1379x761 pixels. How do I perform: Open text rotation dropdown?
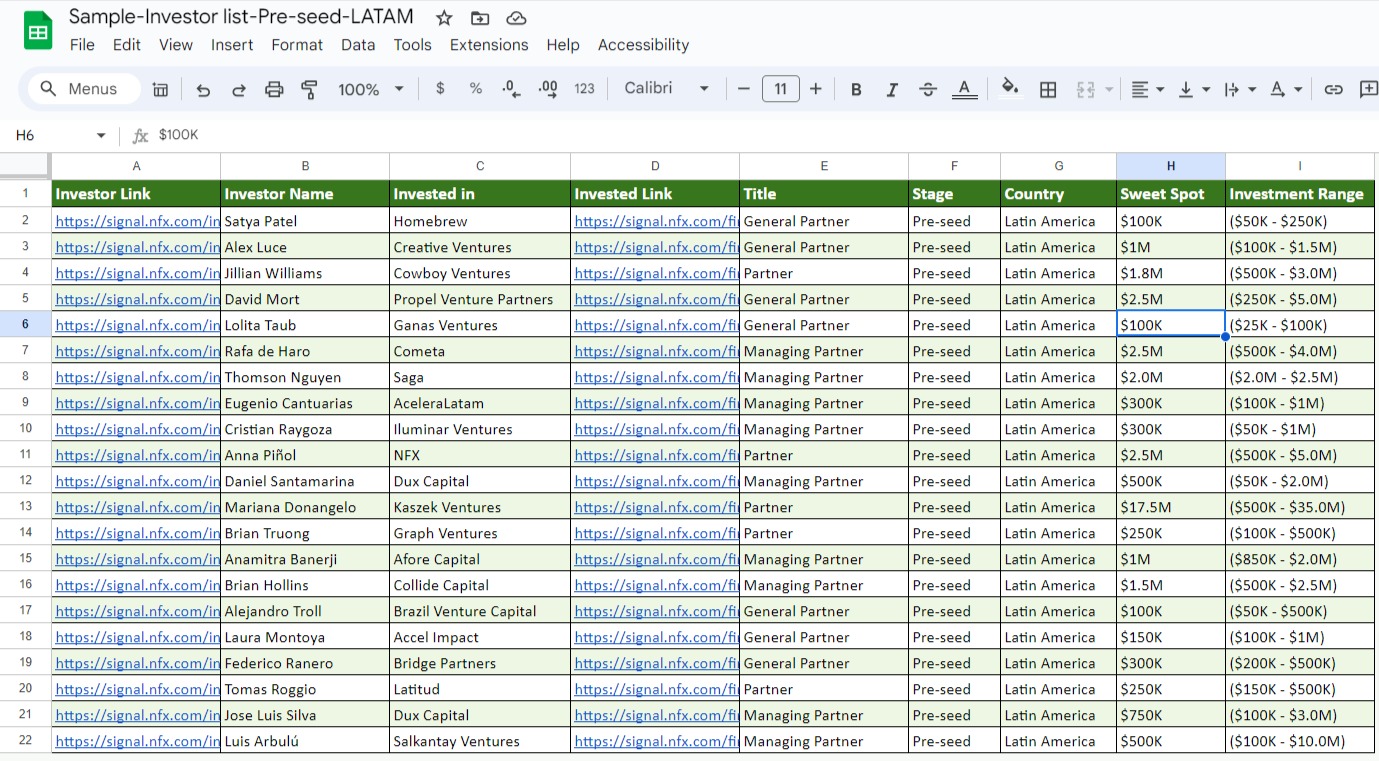coord(1286,89)
